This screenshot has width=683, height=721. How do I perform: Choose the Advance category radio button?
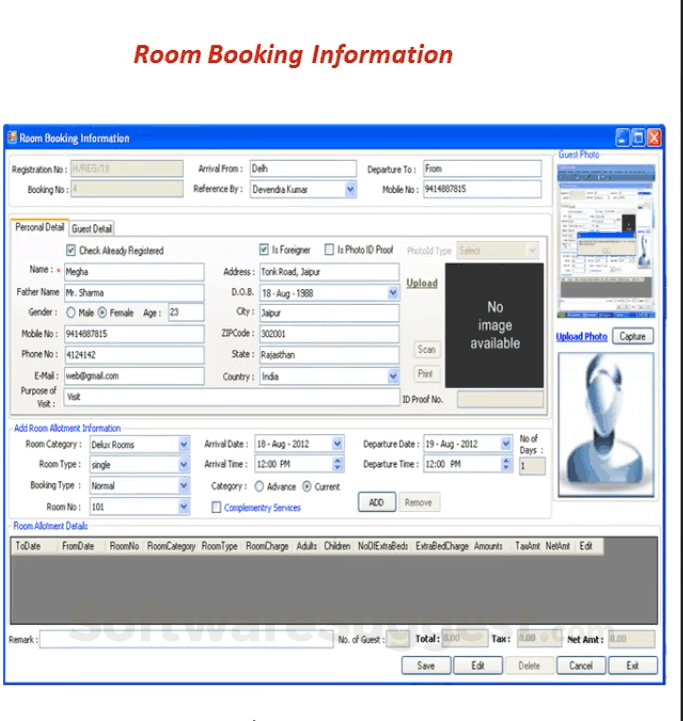(259, 486)
